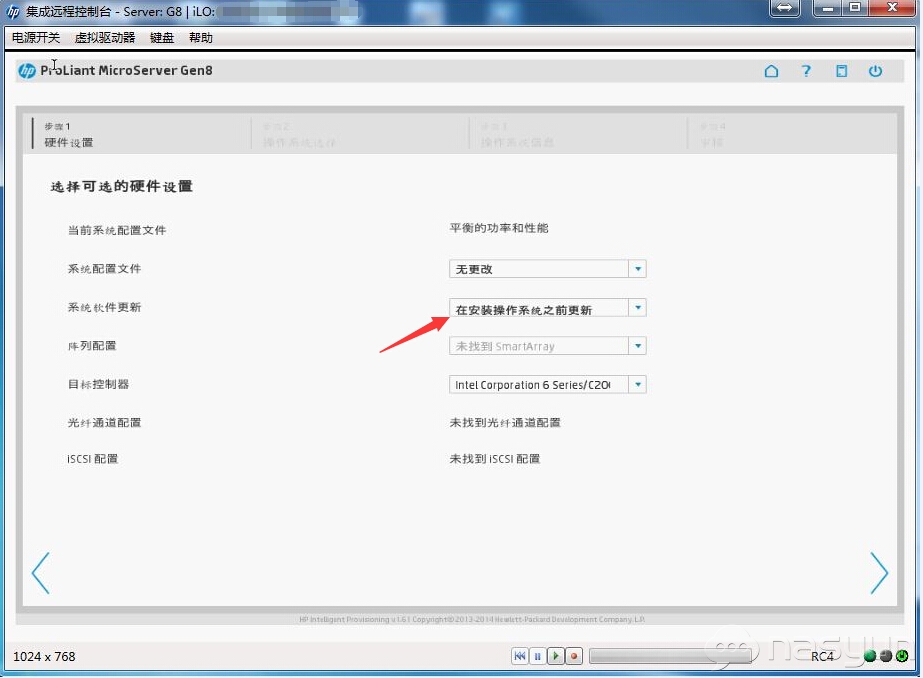Click the arrow button of 在安装操作系统之前更新 combo
This screenshot has width=923, height=678.
[x=638, y=308]
